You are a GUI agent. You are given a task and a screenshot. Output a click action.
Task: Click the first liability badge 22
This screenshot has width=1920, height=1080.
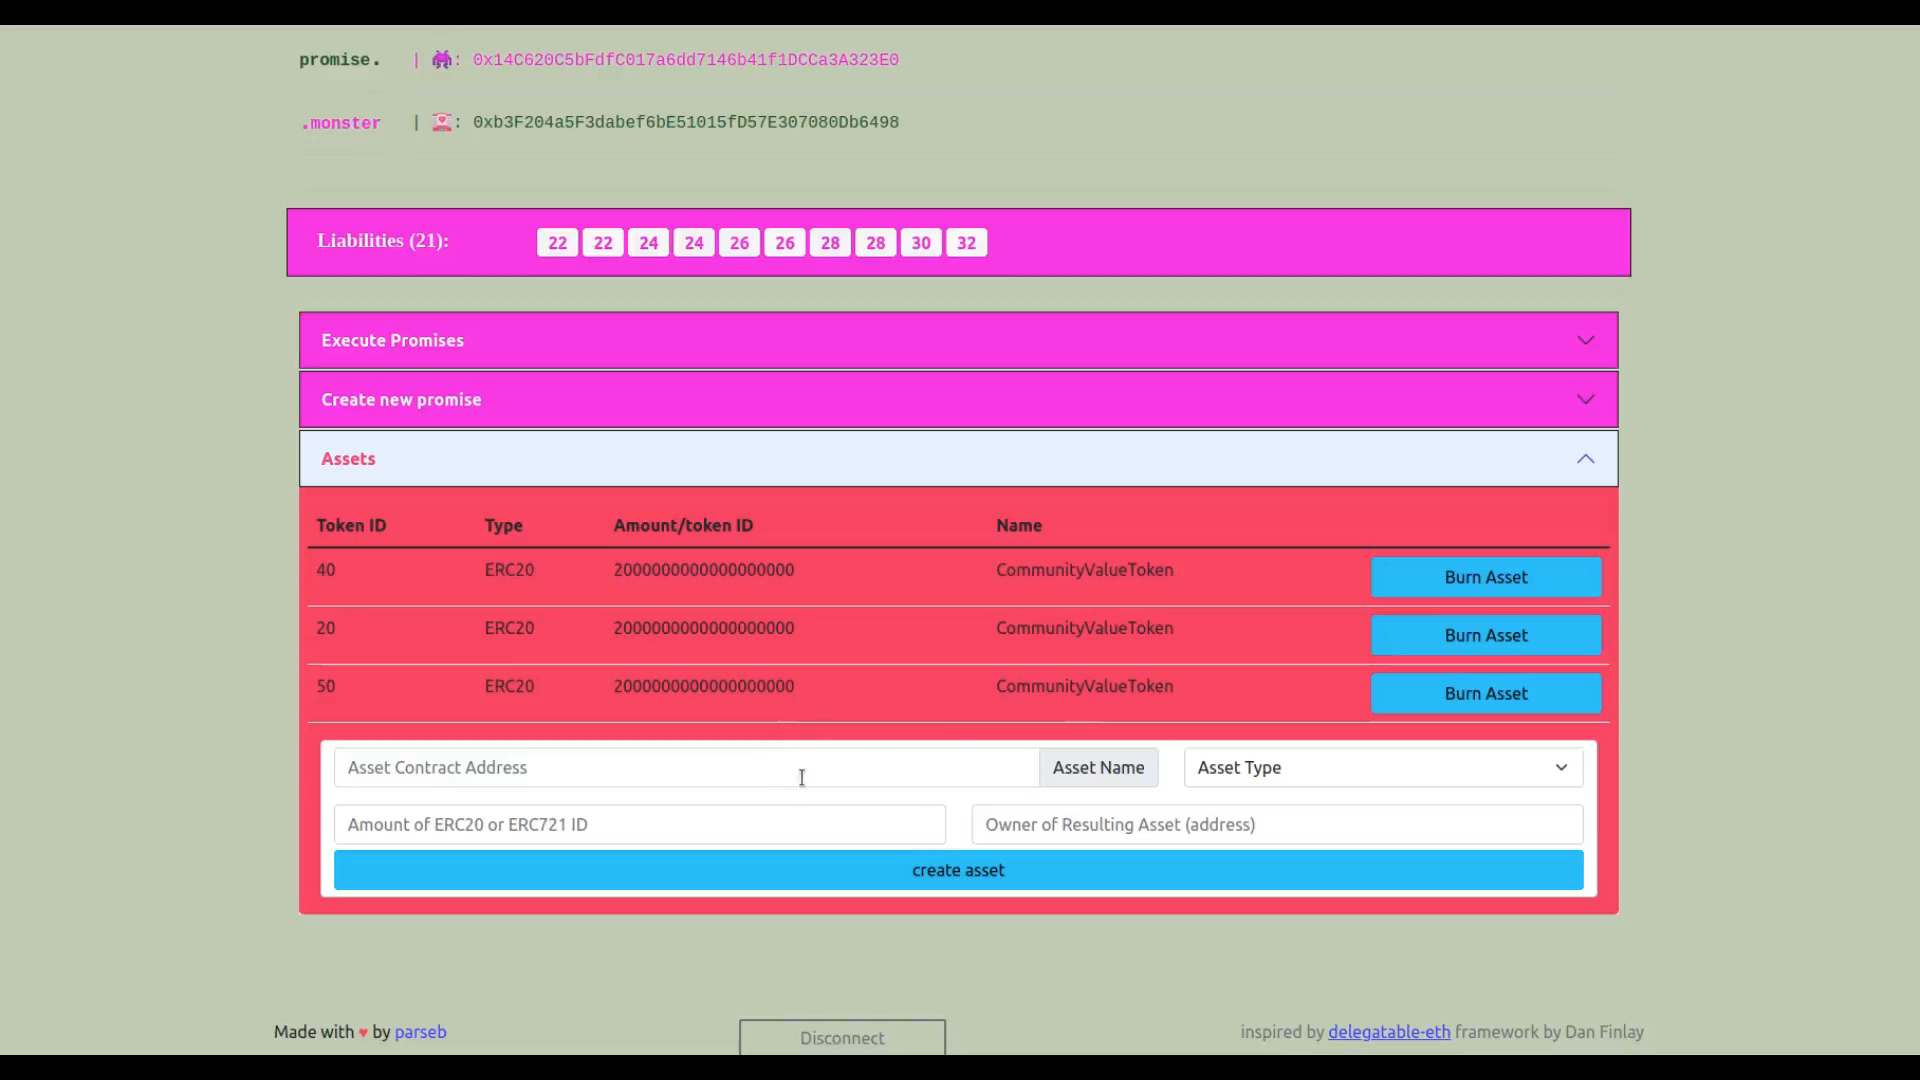click(x=557, y=243)
